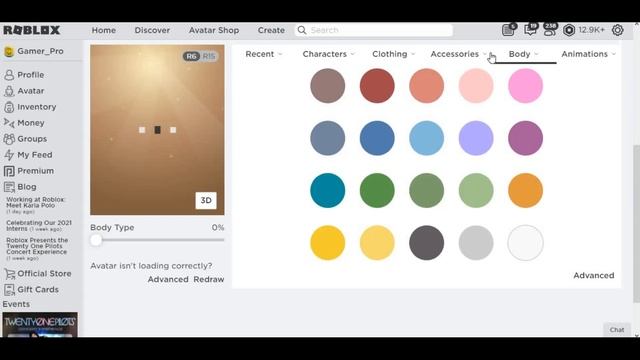This screenshot has height=360, width=640.
Task: Expand the Characters dropdown
Action: 329,54
